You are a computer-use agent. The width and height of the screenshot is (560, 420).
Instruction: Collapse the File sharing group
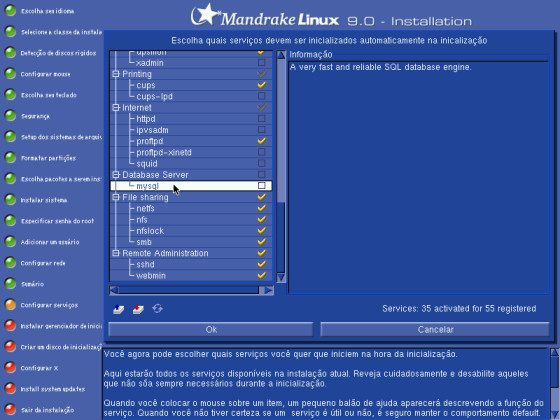(116, 197)
